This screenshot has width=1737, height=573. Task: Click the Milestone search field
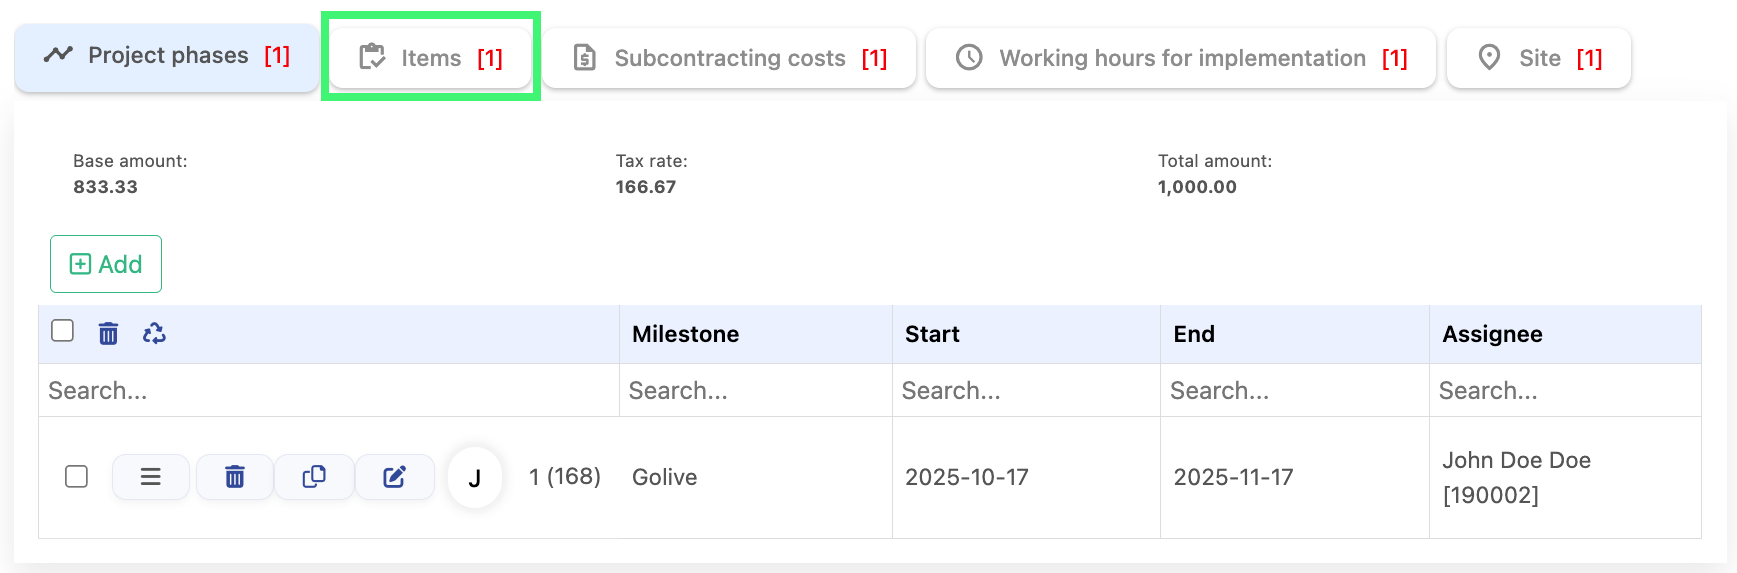[755, 391]
